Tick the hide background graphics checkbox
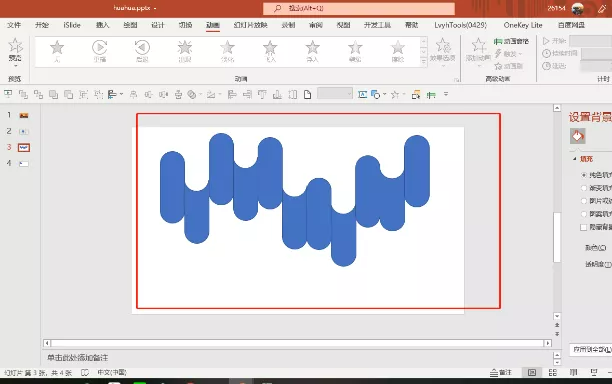 584,227
